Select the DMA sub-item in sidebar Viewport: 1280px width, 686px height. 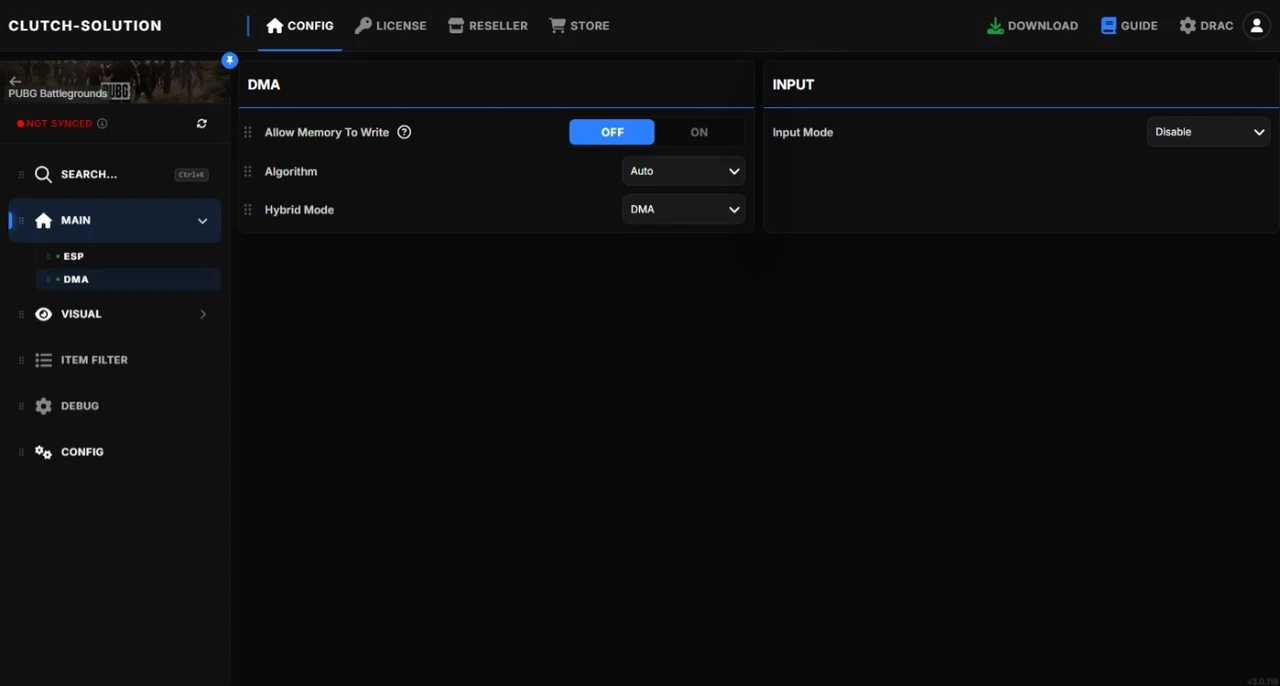128,279
